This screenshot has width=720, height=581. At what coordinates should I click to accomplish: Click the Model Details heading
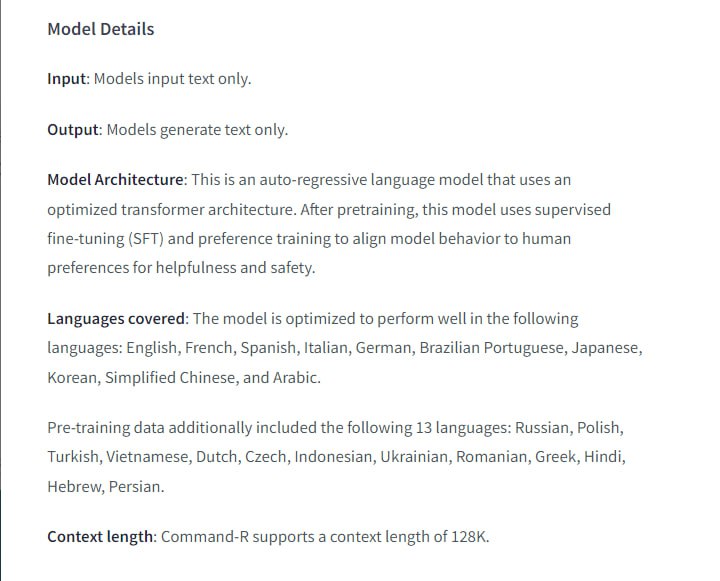(100, 29)
